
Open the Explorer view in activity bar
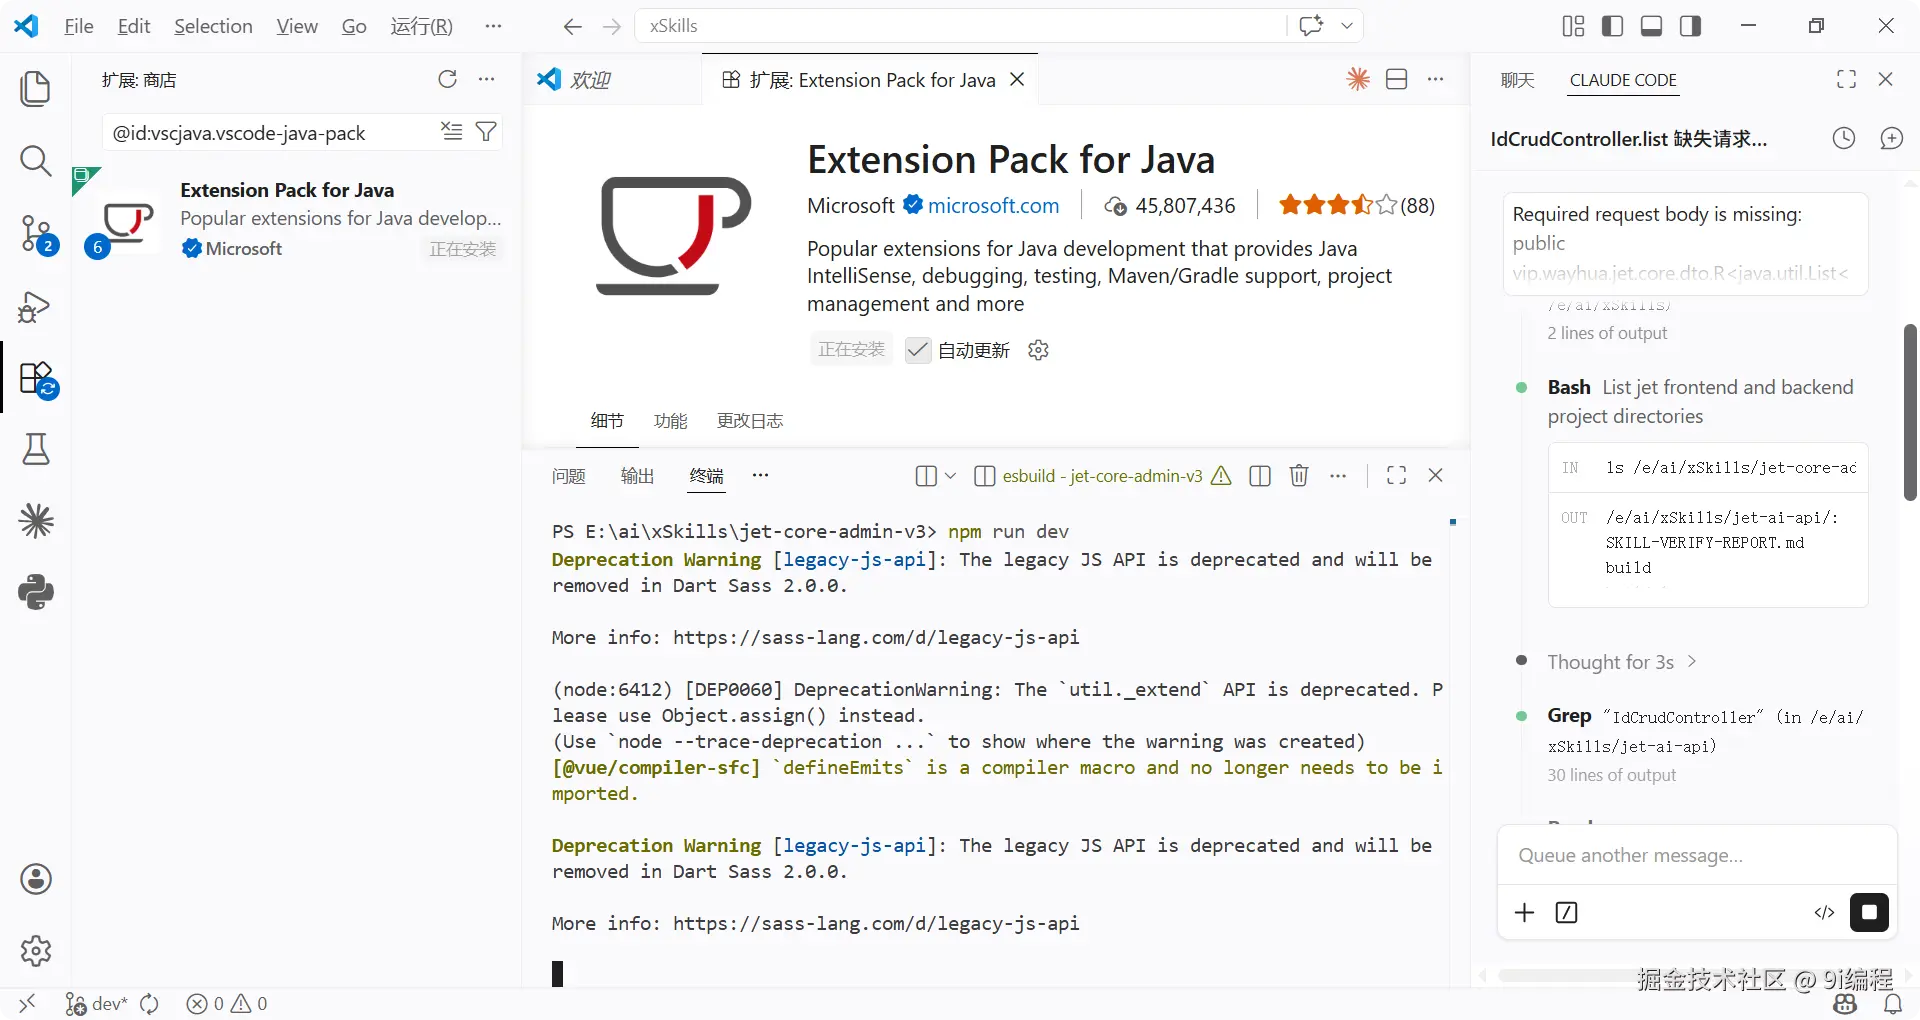coord(36,89)
